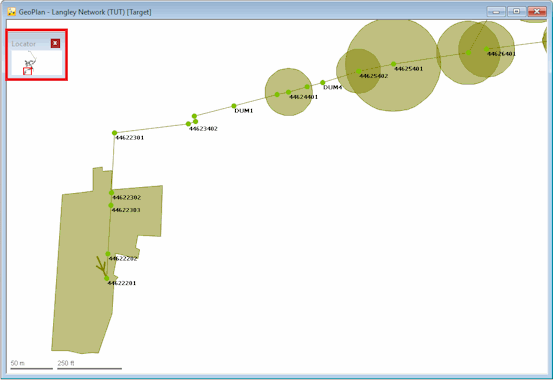This screenshot has width=553, height=380.
Task: Select node 44622301
Action: [x=114, y=133]
